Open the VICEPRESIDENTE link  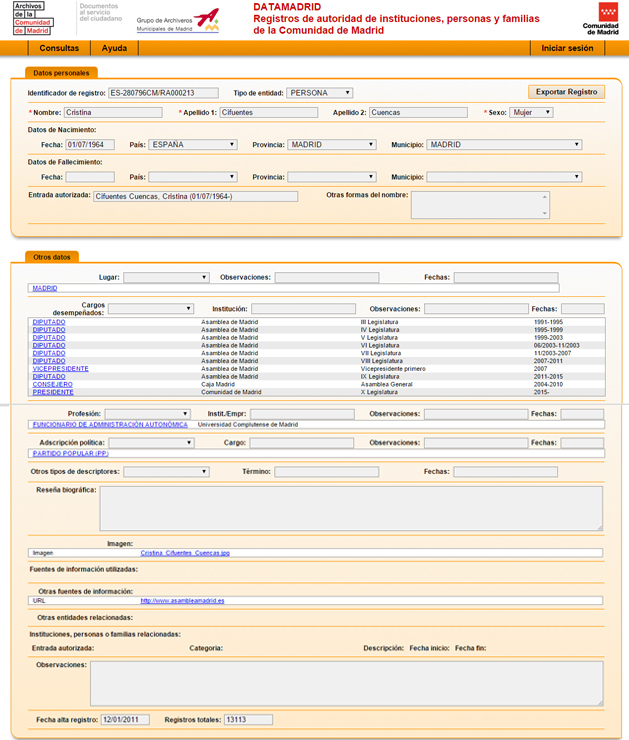(60, 369)
